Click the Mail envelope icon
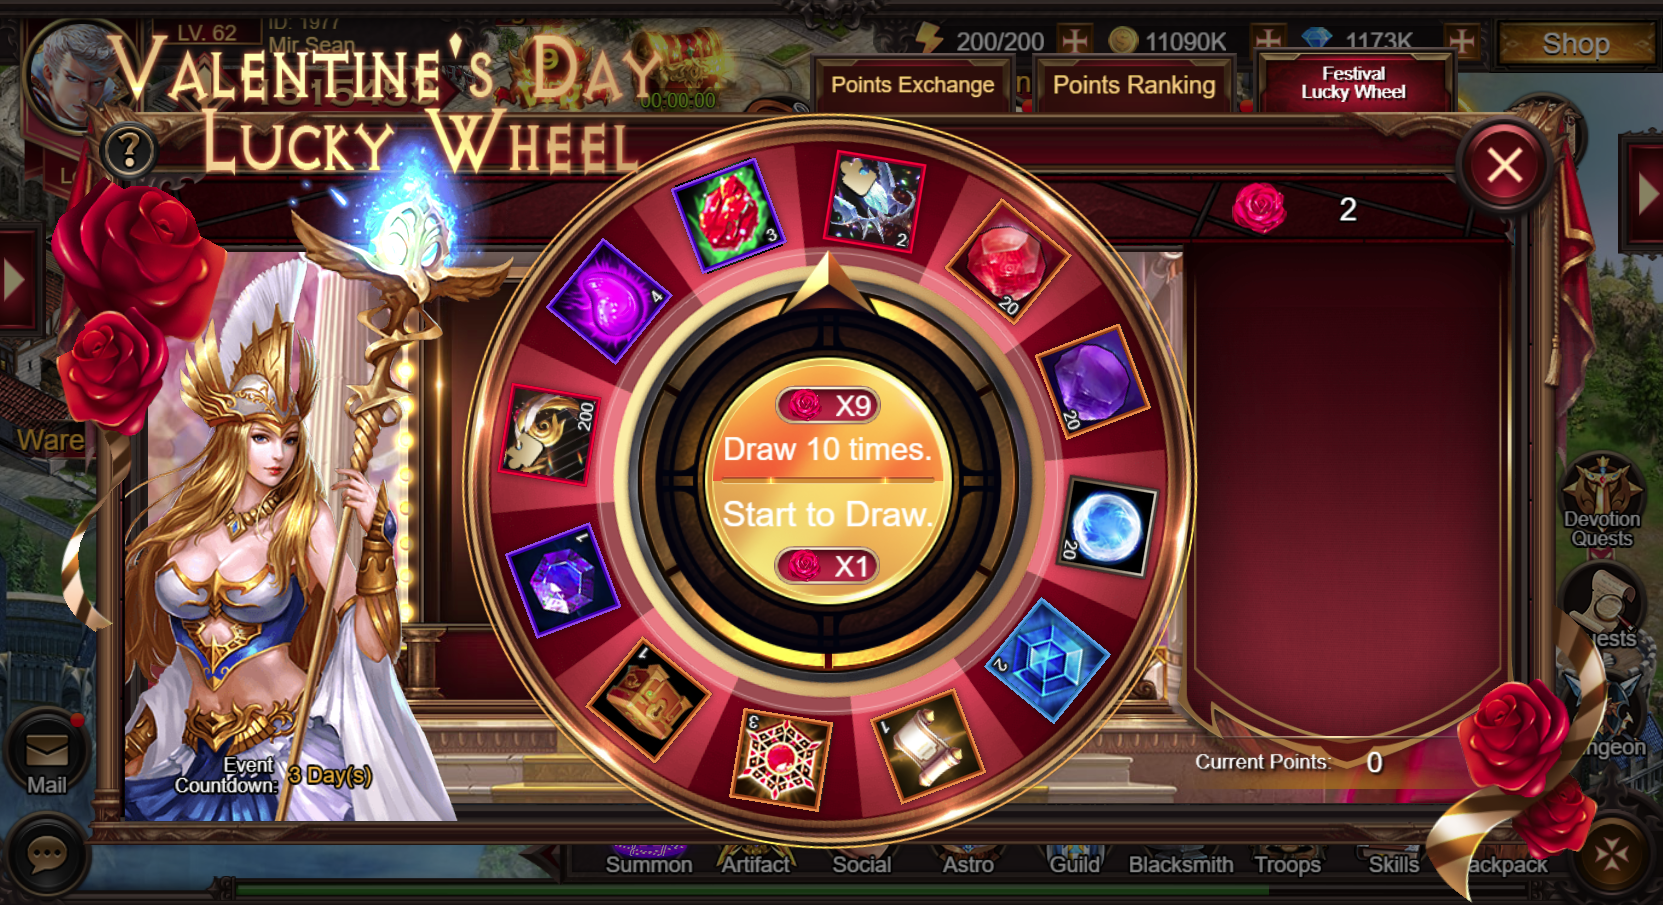1663x905 pixels. pos(46,753)
